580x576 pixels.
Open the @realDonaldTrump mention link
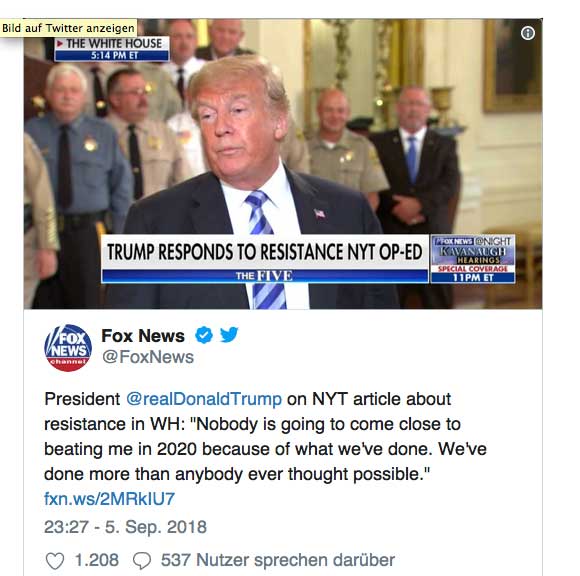[x=204, y=399]
